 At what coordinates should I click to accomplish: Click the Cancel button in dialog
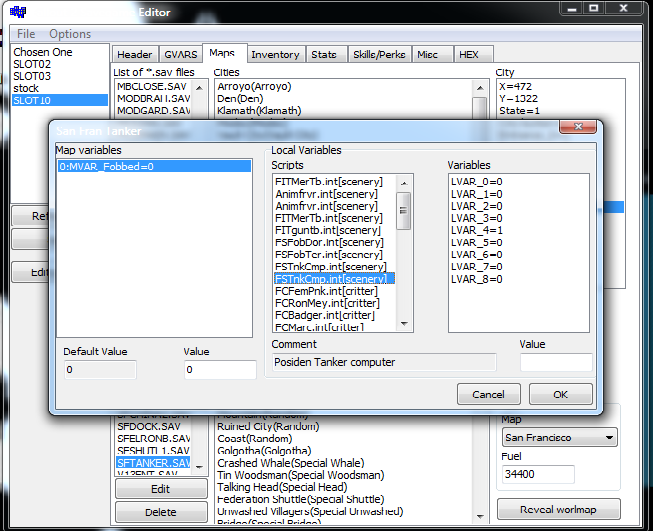[x=489, y=394]
